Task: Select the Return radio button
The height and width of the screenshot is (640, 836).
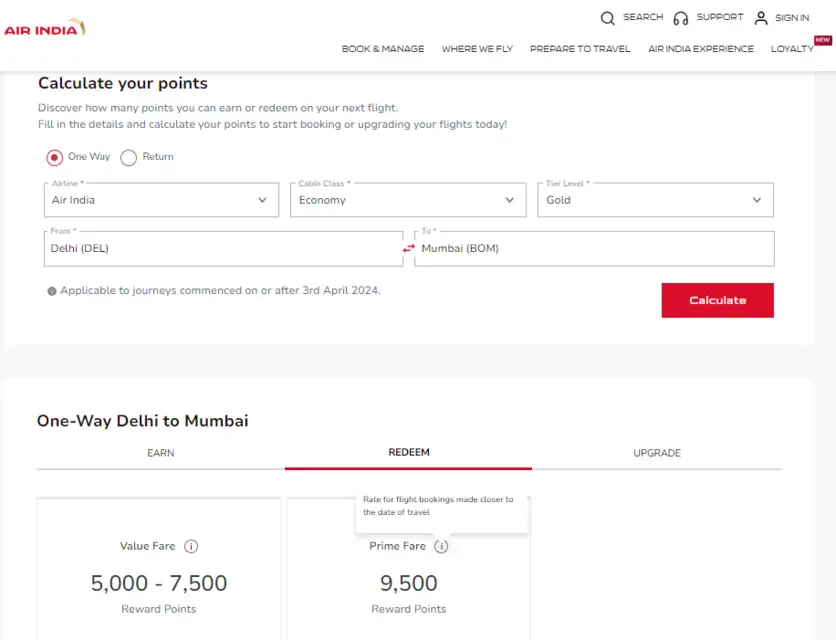Action: click(x=129, y=157)
